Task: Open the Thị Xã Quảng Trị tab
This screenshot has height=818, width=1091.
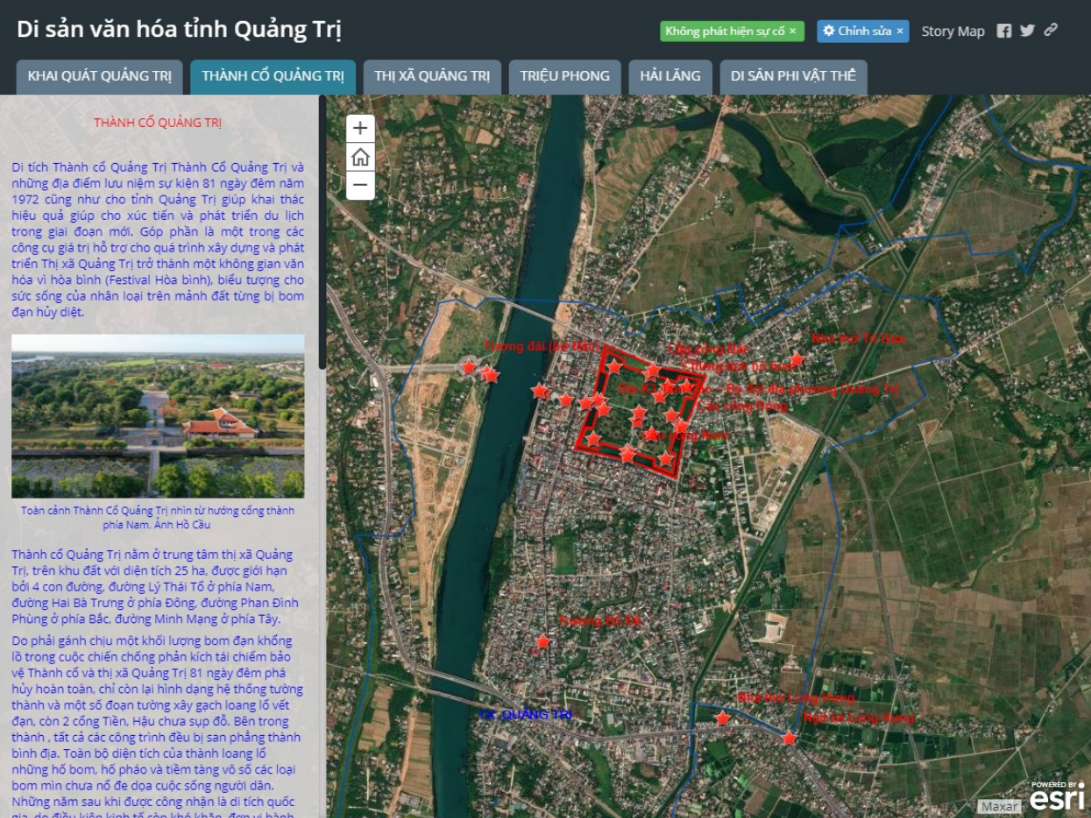Action: click(x=432, y=77)
